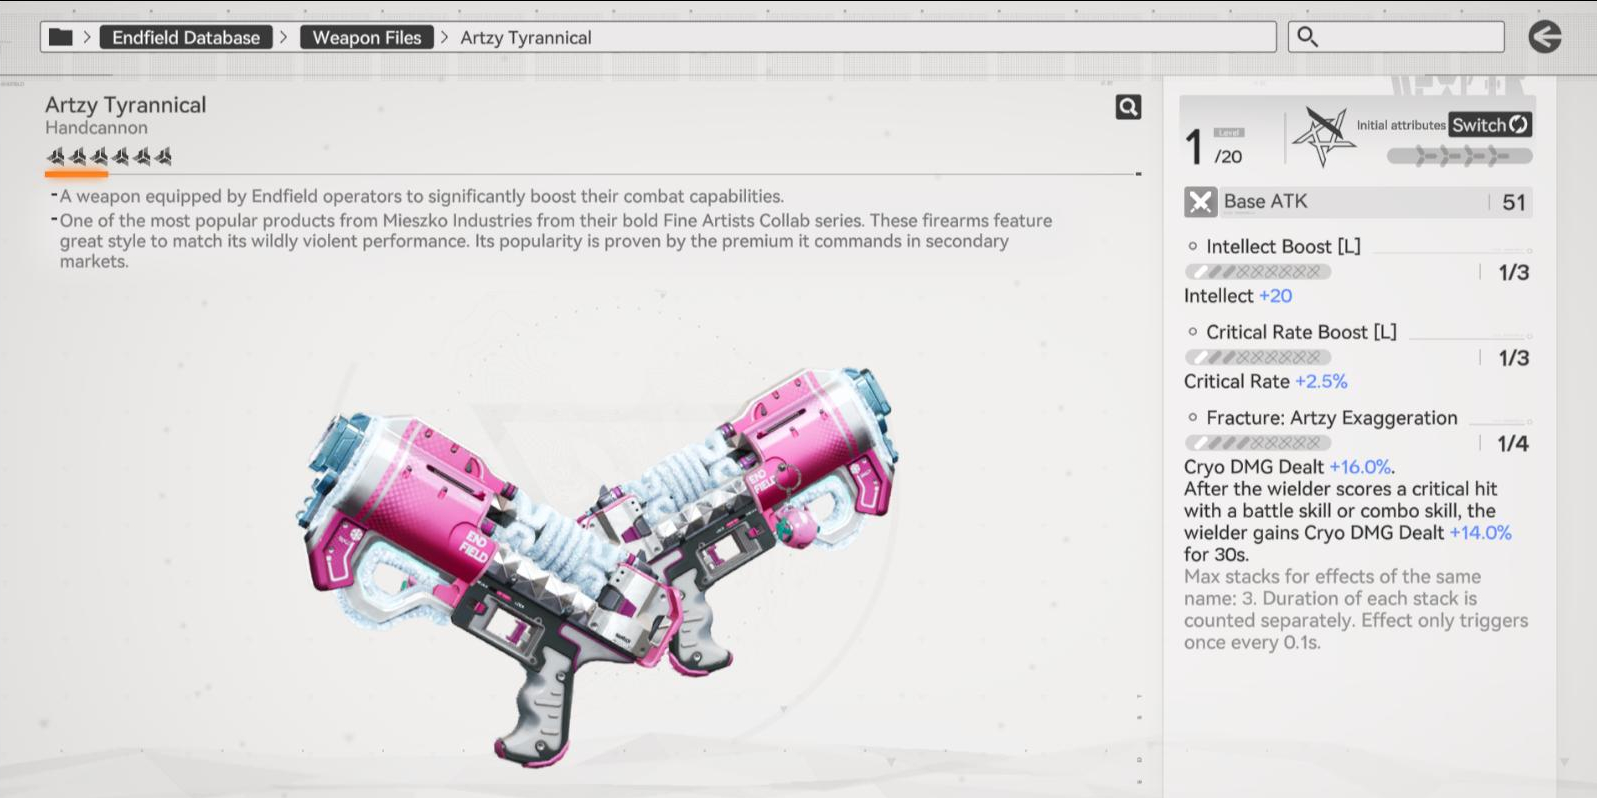Click the Artzy Tyrannical weapon name heading
The height and width of the screenshot is (798, 1597).
pyautogui.click(x=126, y=105)
